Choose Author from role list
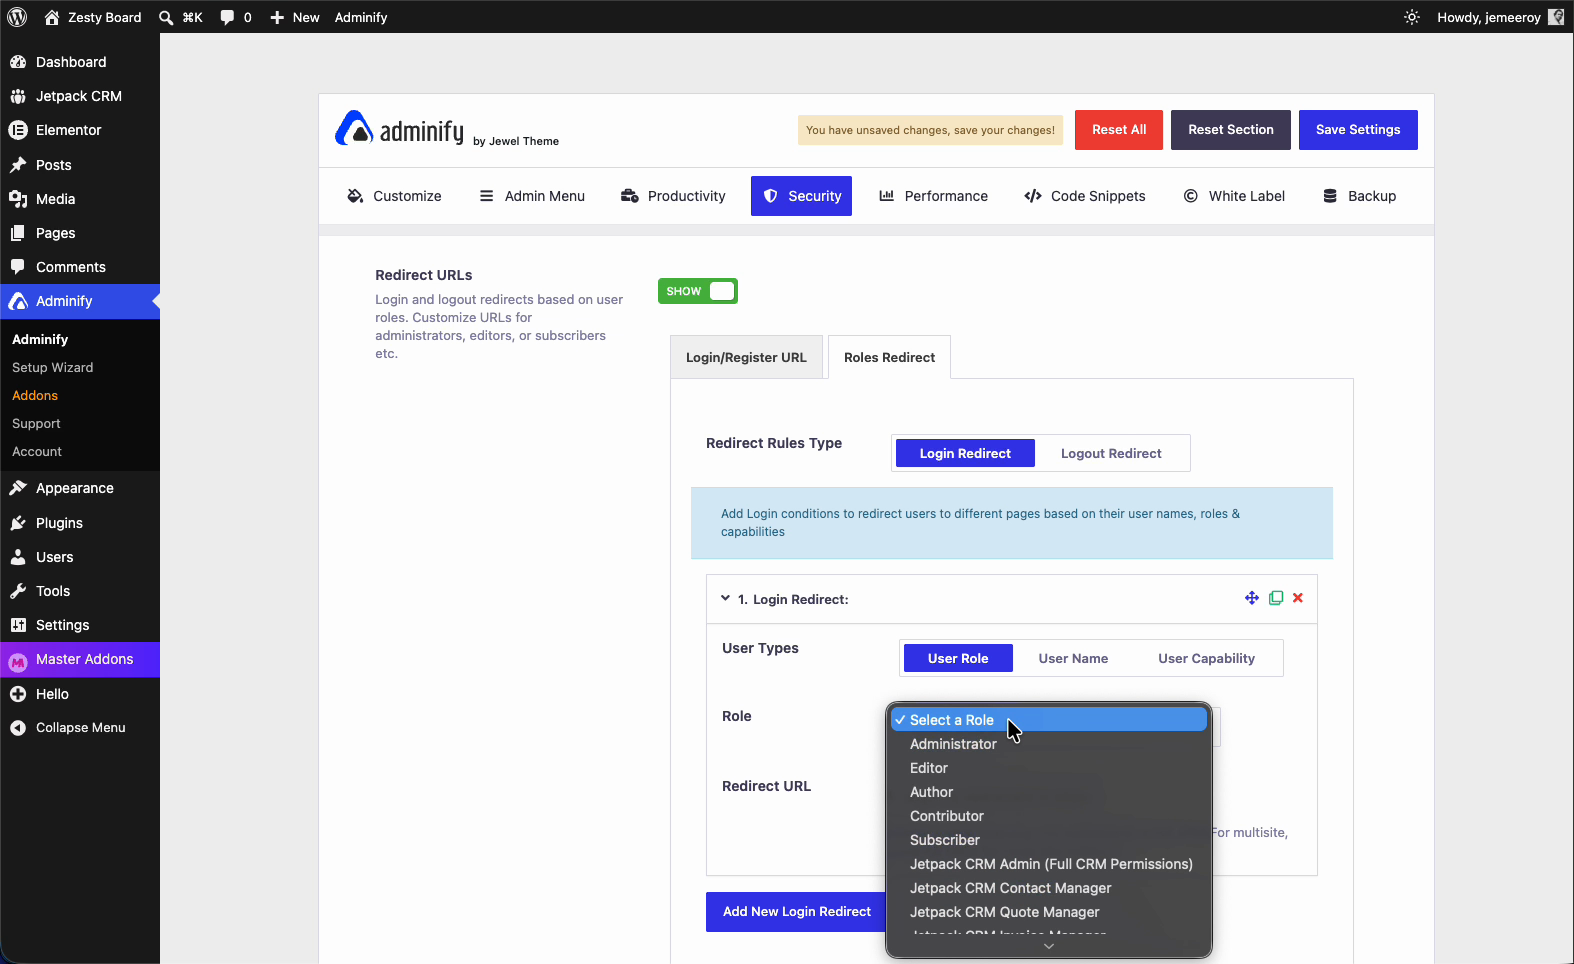The height and width of the screenshot is (964, 1574). [1048, 792]
